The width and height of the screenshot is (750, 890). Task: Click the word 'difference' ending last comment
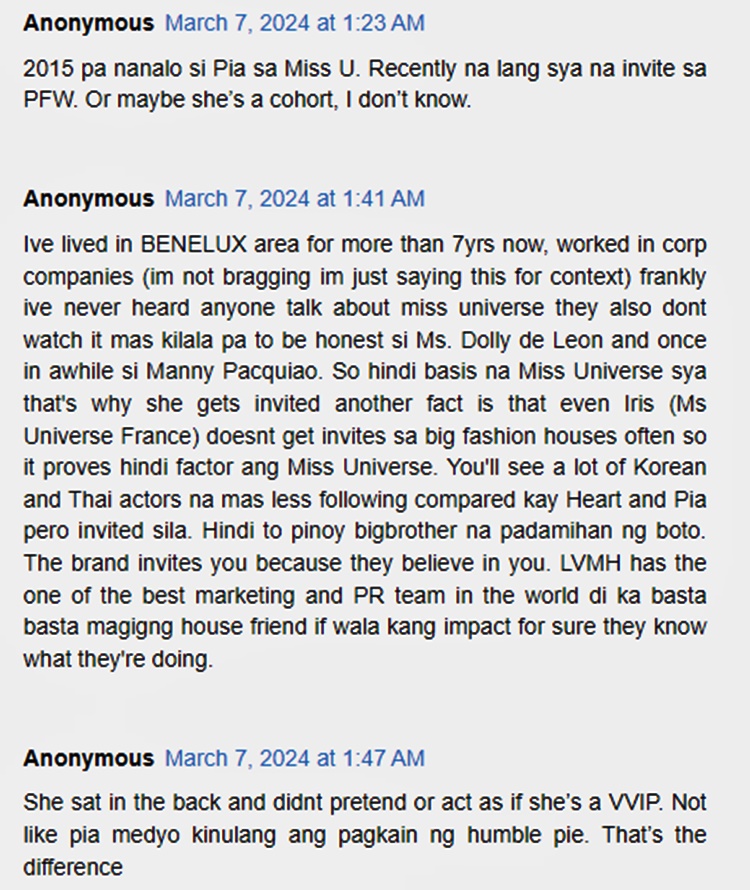point(73,867)
